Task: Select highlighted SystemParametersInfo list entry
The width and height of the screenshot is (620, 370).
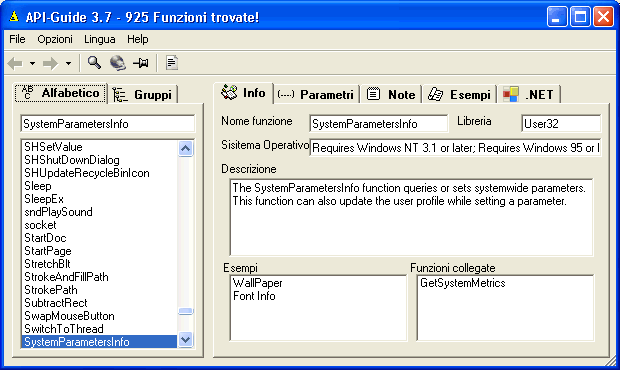Action: point(100,342)
